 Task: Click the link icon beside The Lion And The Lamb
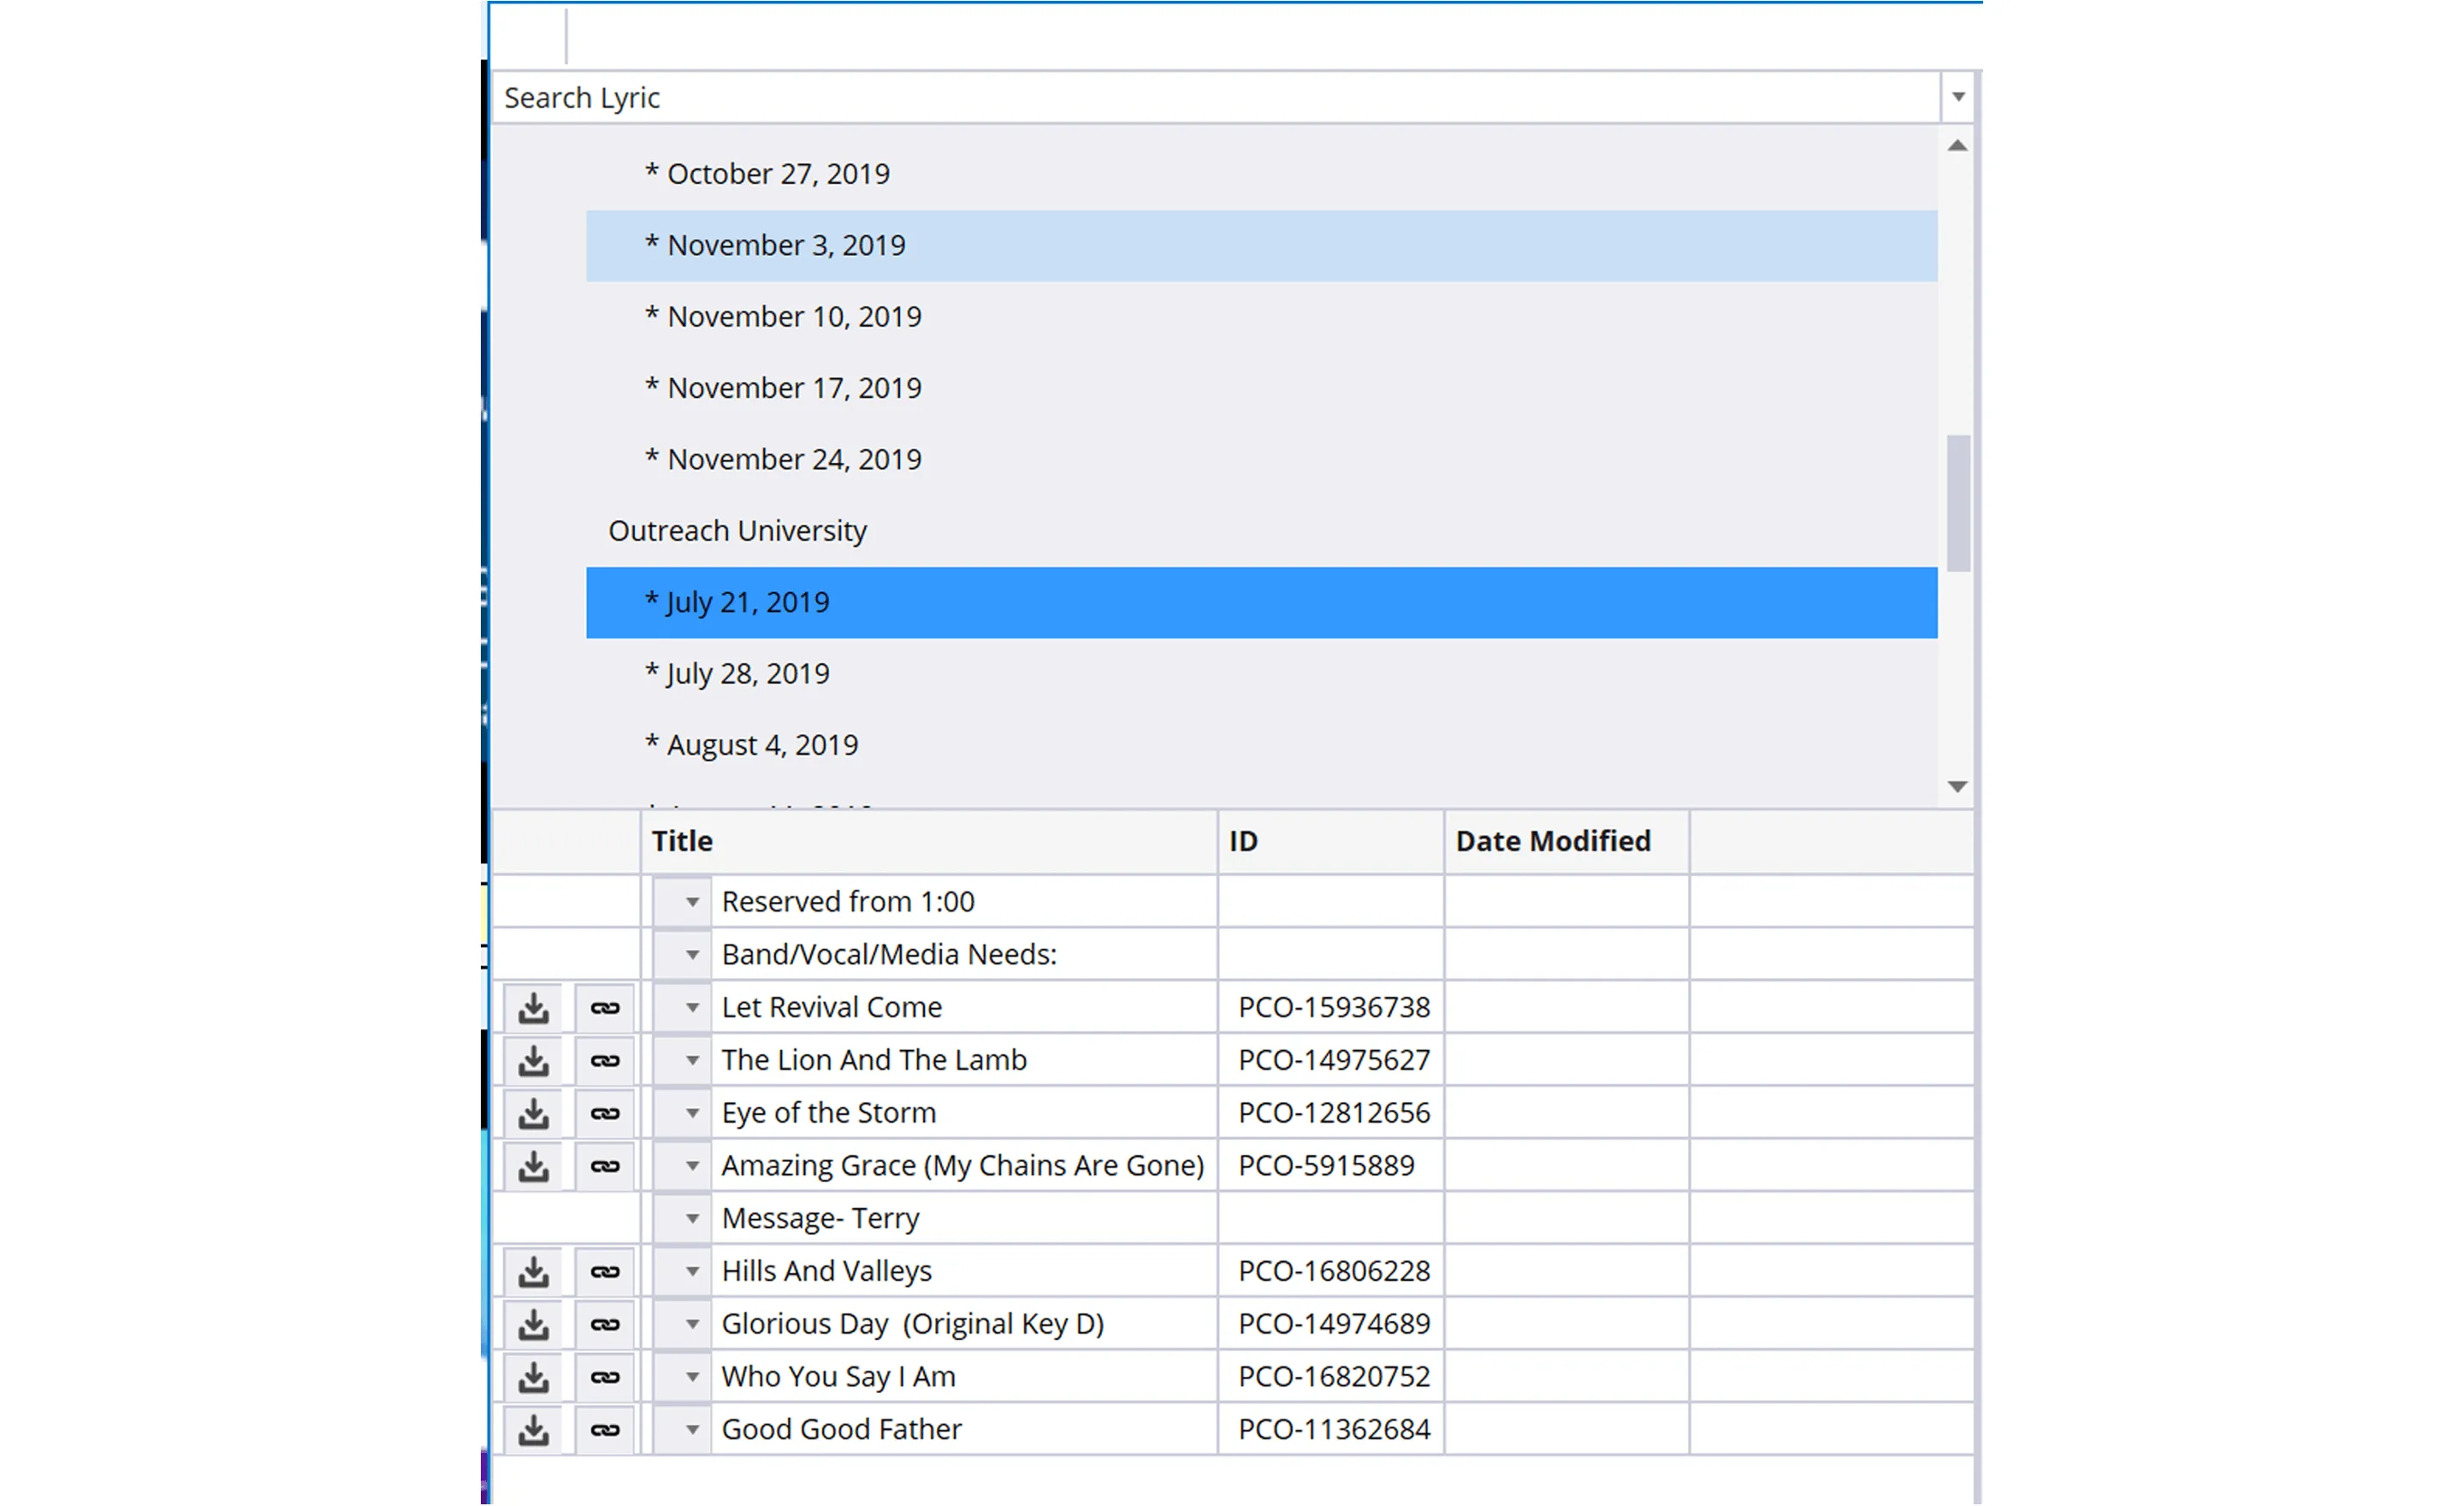tap(605, 1060)
